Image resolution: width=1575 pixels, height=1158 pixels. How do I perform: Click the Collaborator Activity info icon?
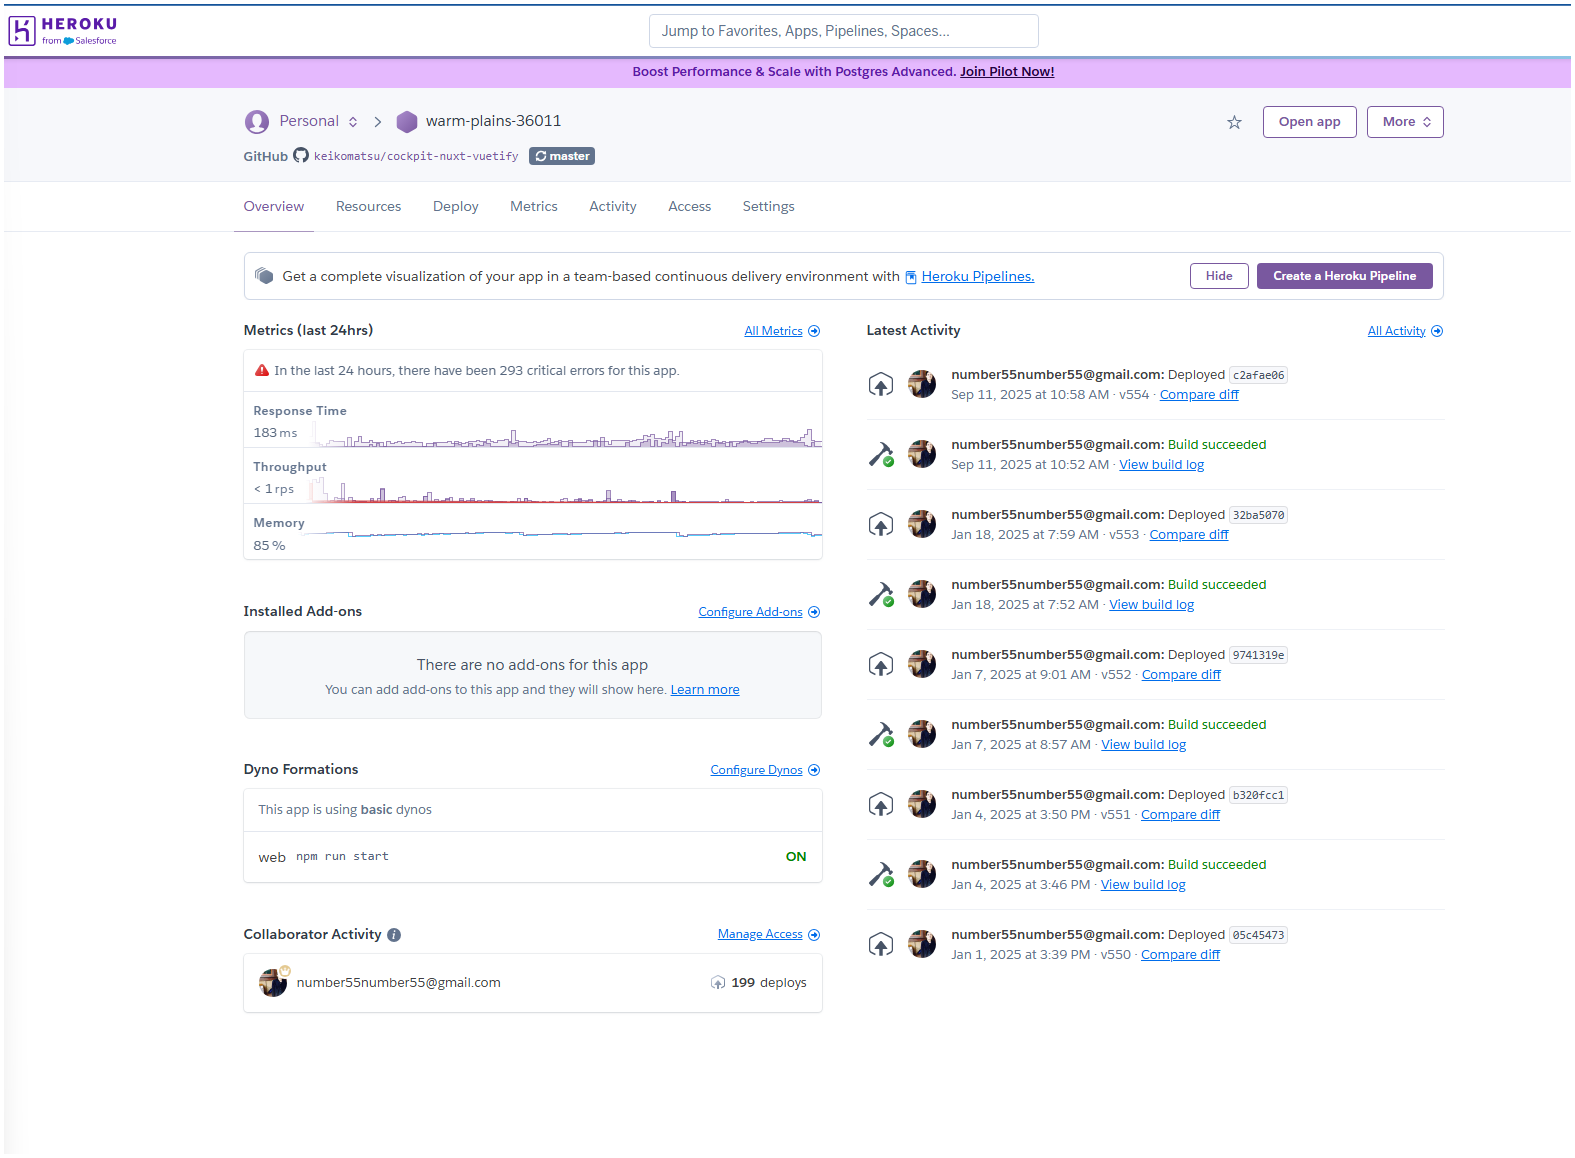coord(394,935)
